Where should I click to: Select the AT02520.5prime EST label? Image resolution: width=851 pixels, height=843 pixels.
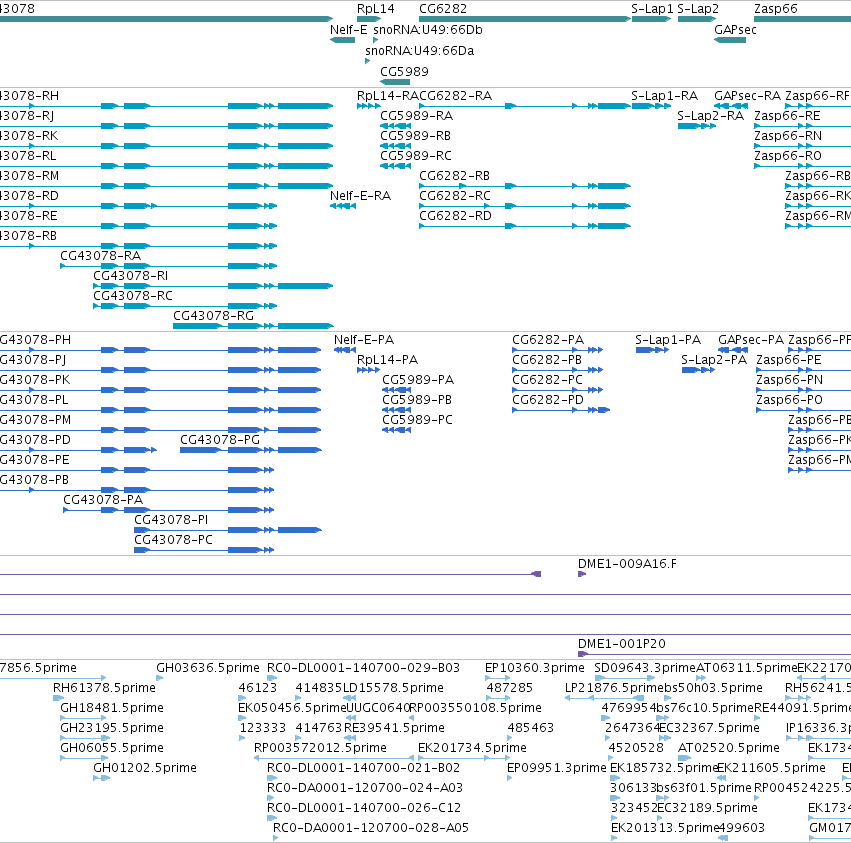click(x=728, y=748)
